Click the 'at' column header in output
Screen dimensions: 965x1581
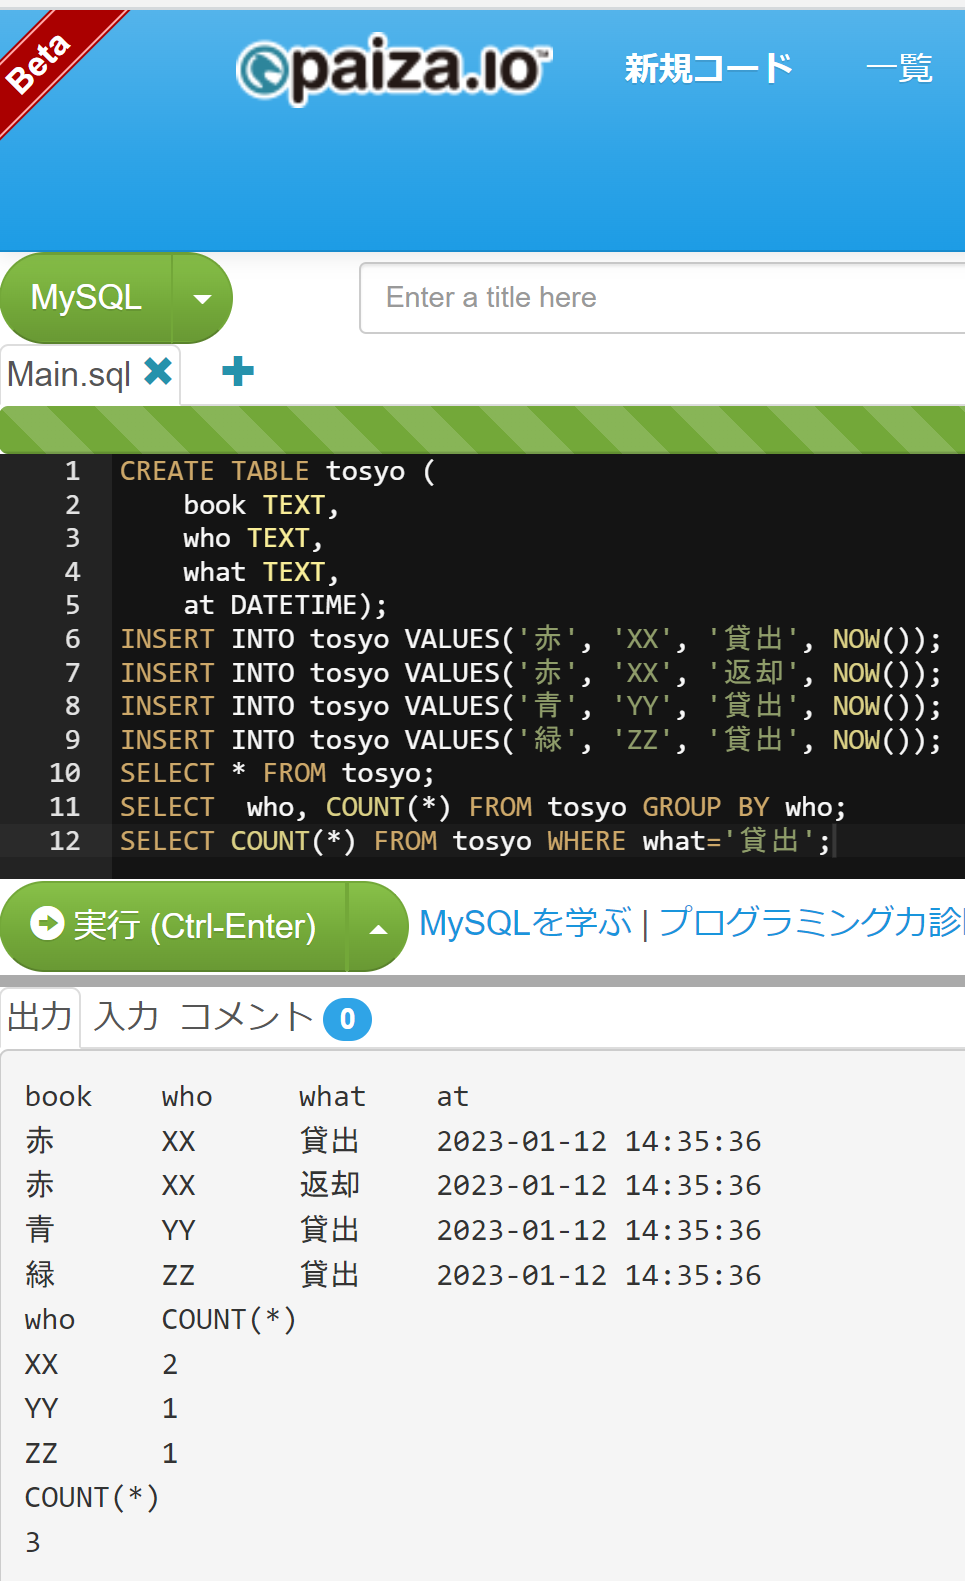point(452,1097)
